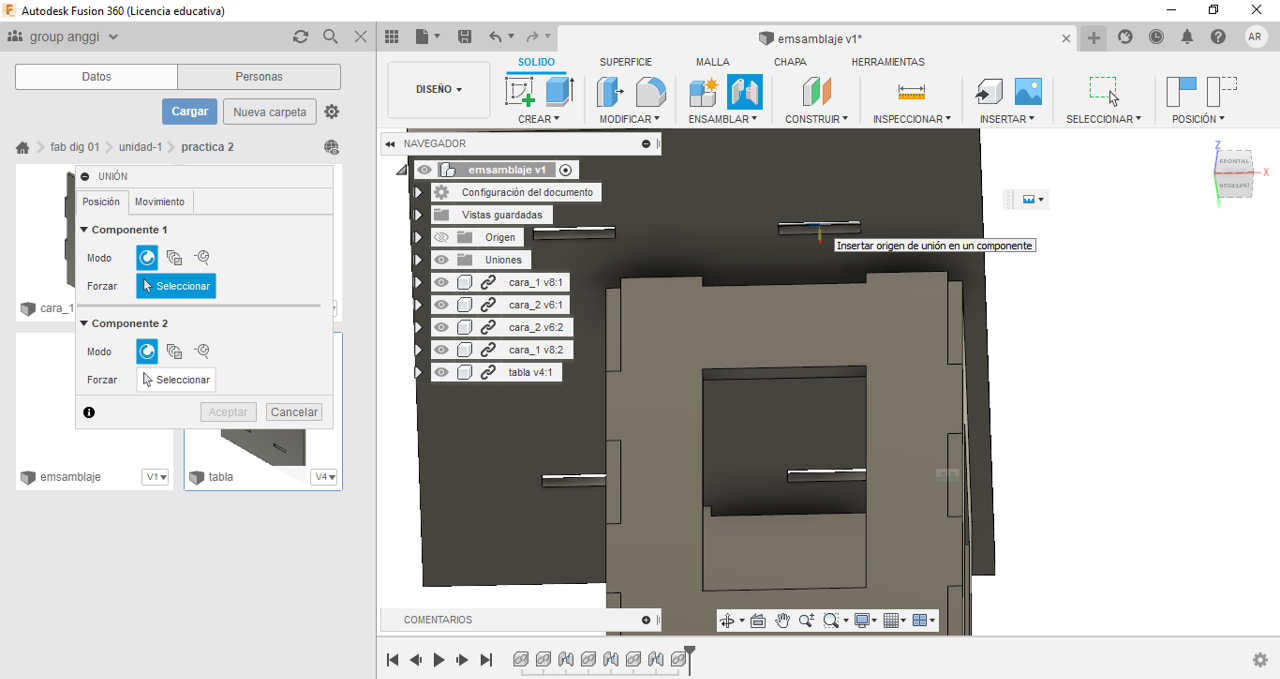Expand the Uniones folder in browser
Viewport: 1280px width, 679px height.
pyautogui.click(x=419, y=260)
